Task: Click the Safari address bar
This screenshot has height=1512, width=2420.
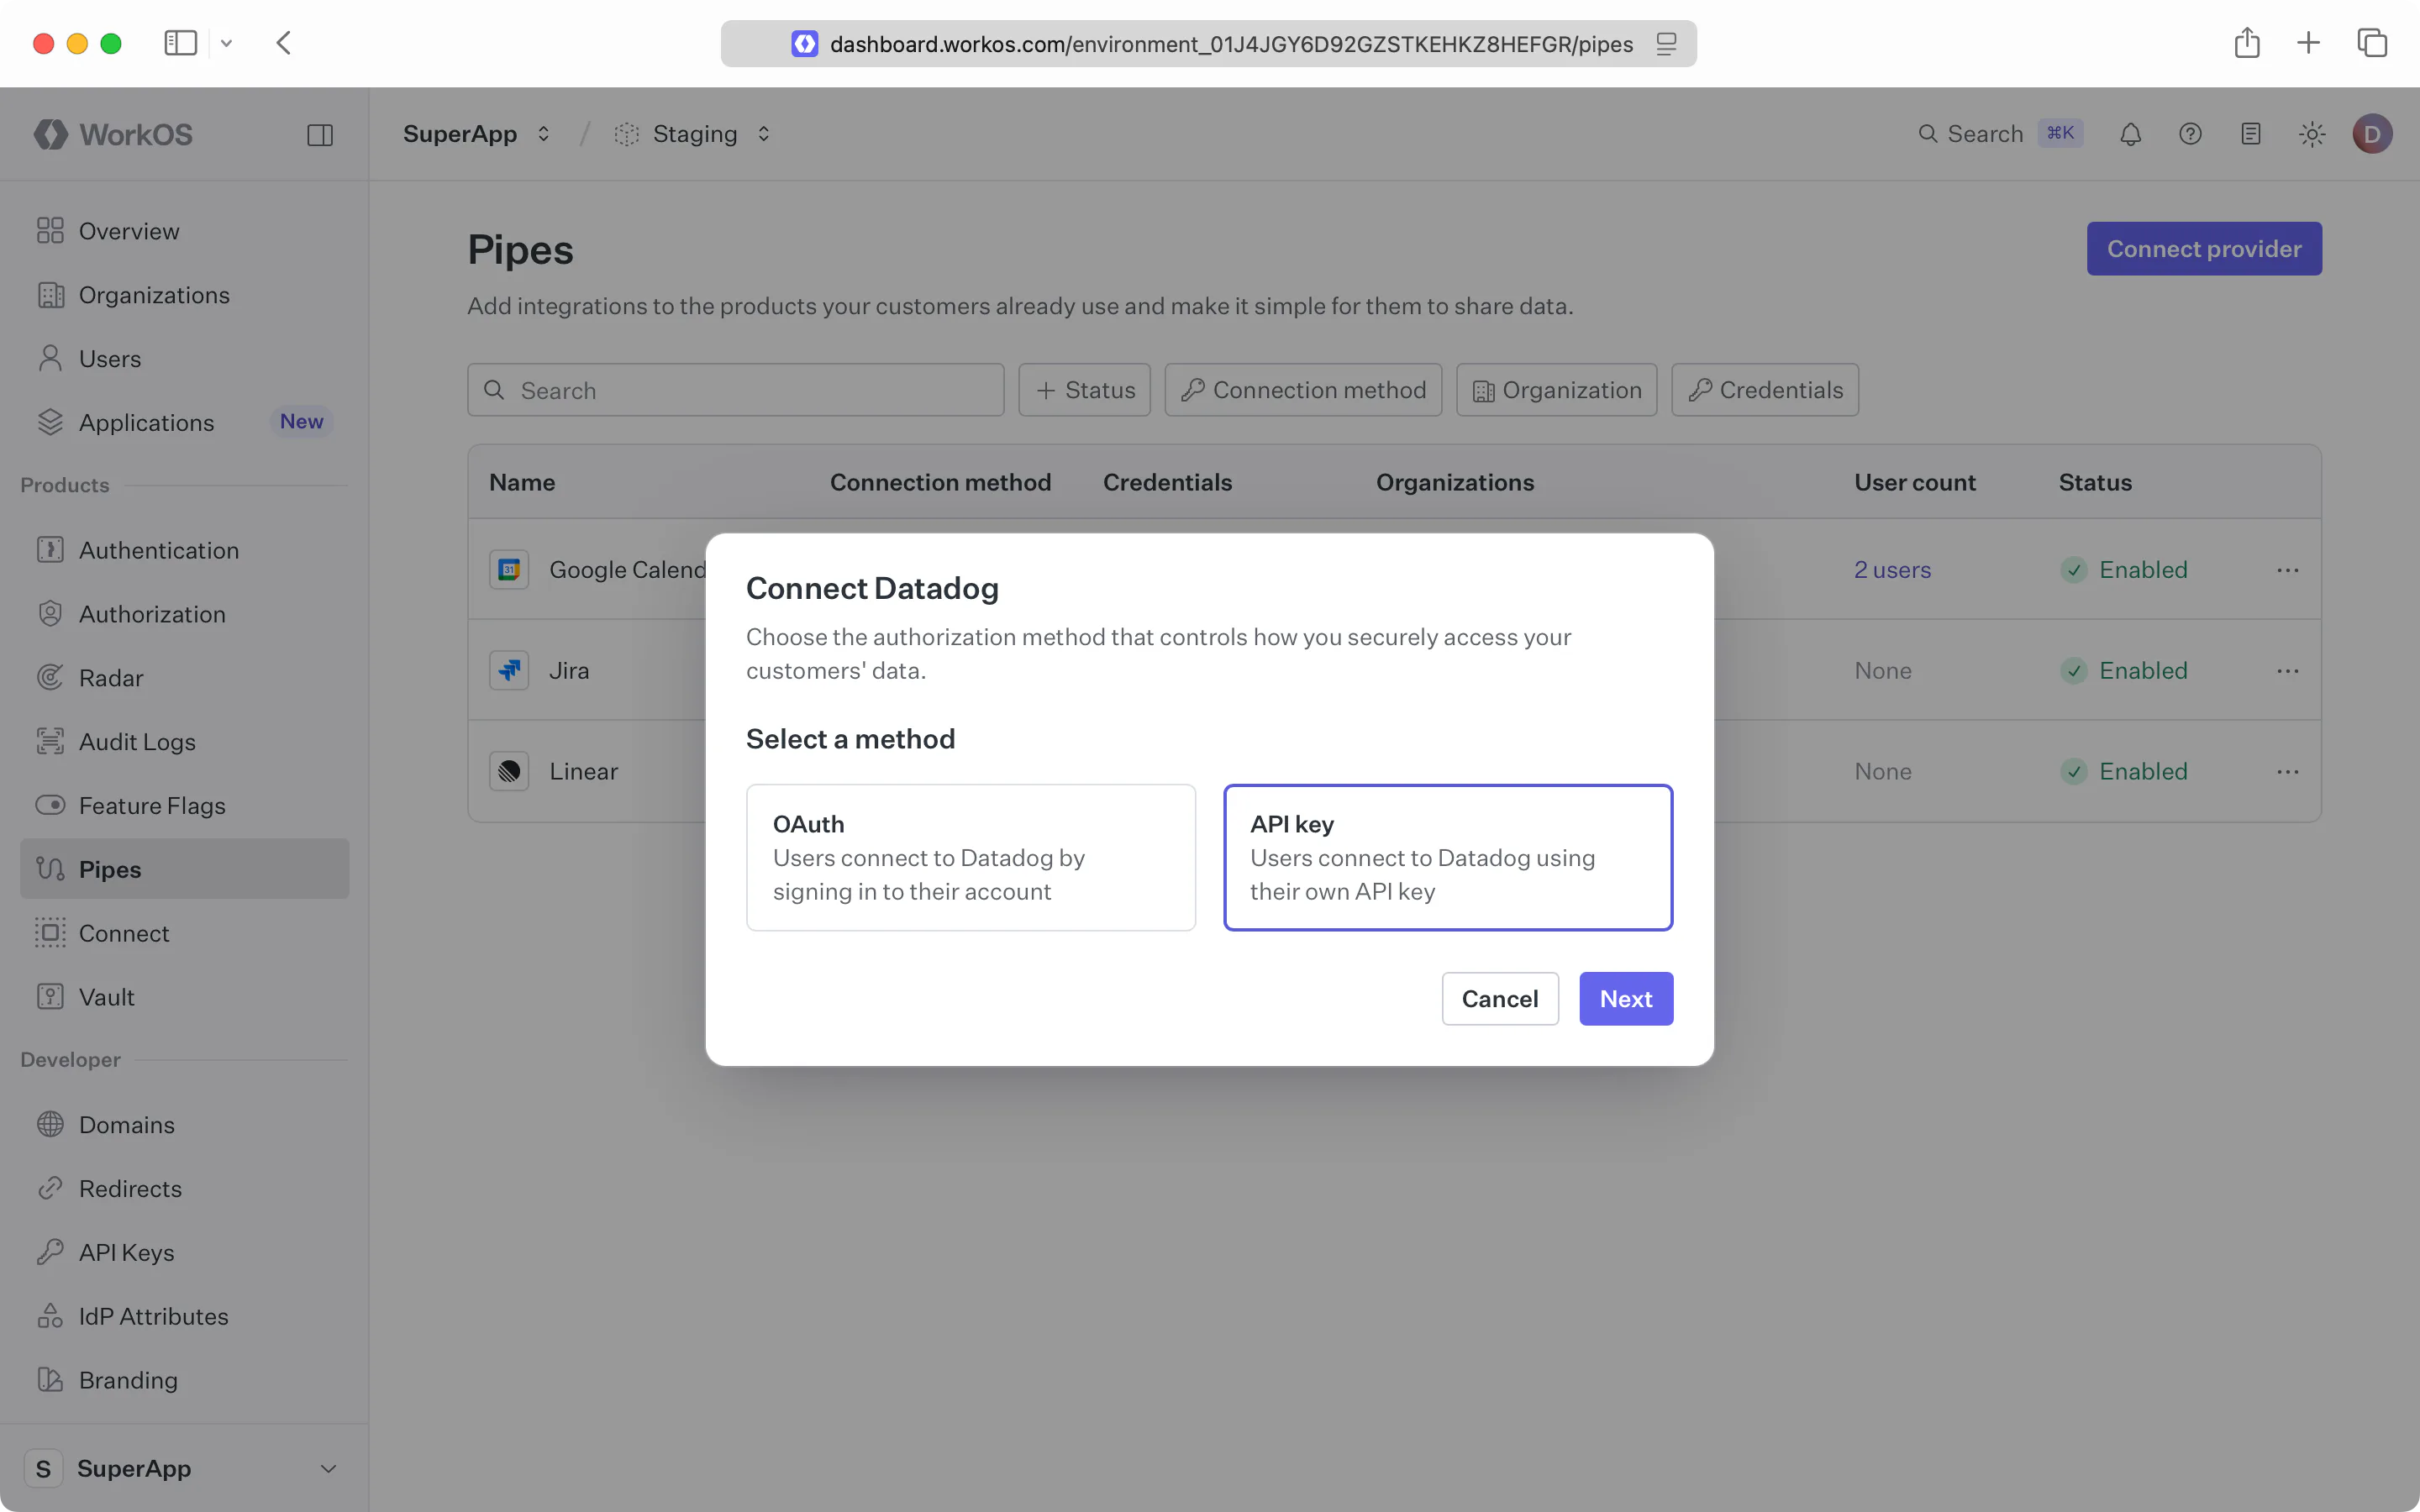Action: [1208, 44]
